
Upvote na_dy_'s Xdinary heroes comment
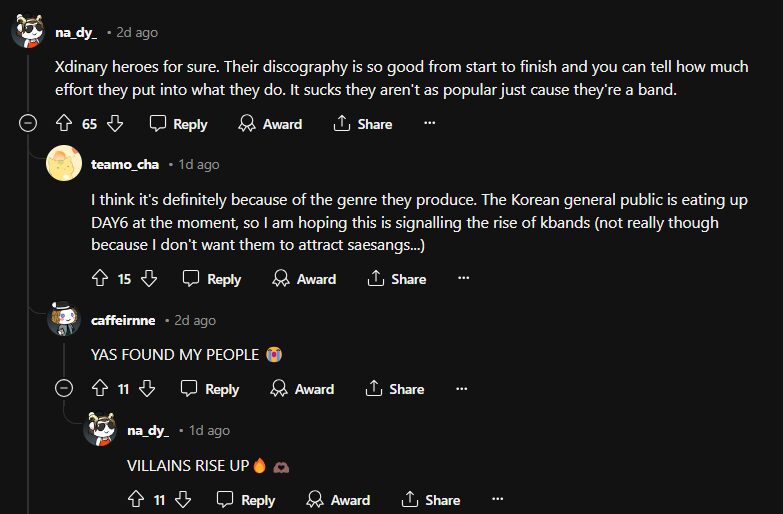click(64, 124)
